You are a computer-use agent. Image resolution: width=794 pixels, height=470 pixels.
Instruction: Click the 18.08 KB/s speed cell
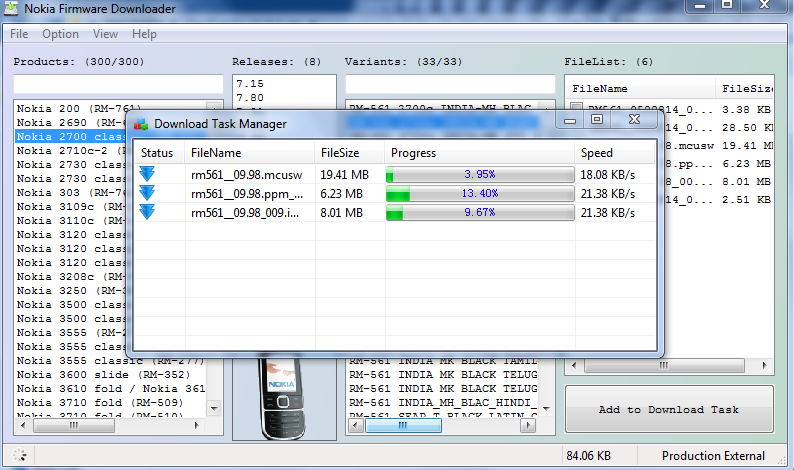tap(608, 175)
